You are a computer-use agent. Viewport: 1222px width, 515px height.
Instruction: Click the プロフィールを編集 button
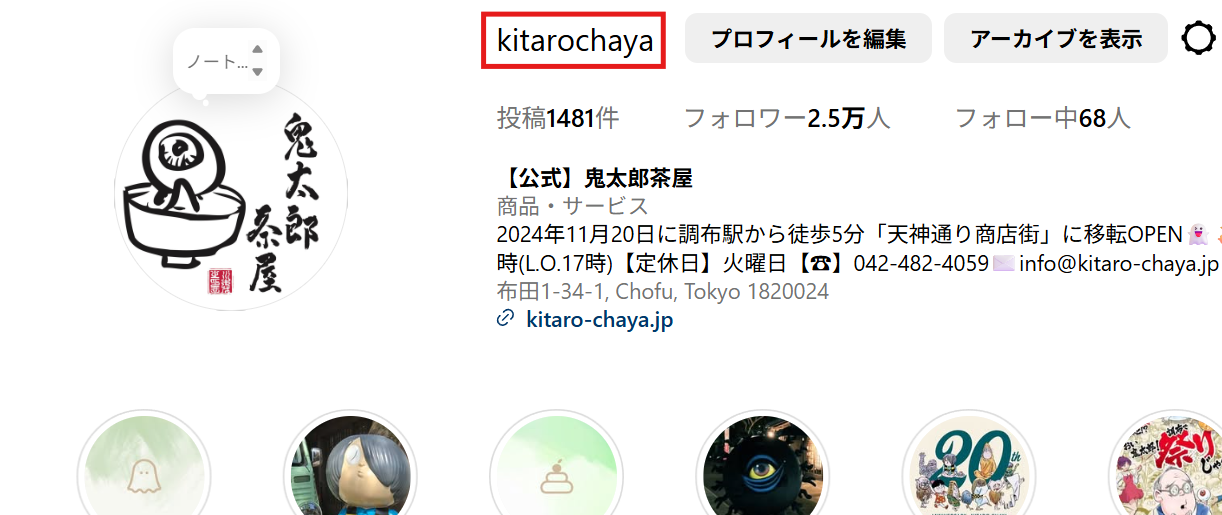[x=808, y=39]
